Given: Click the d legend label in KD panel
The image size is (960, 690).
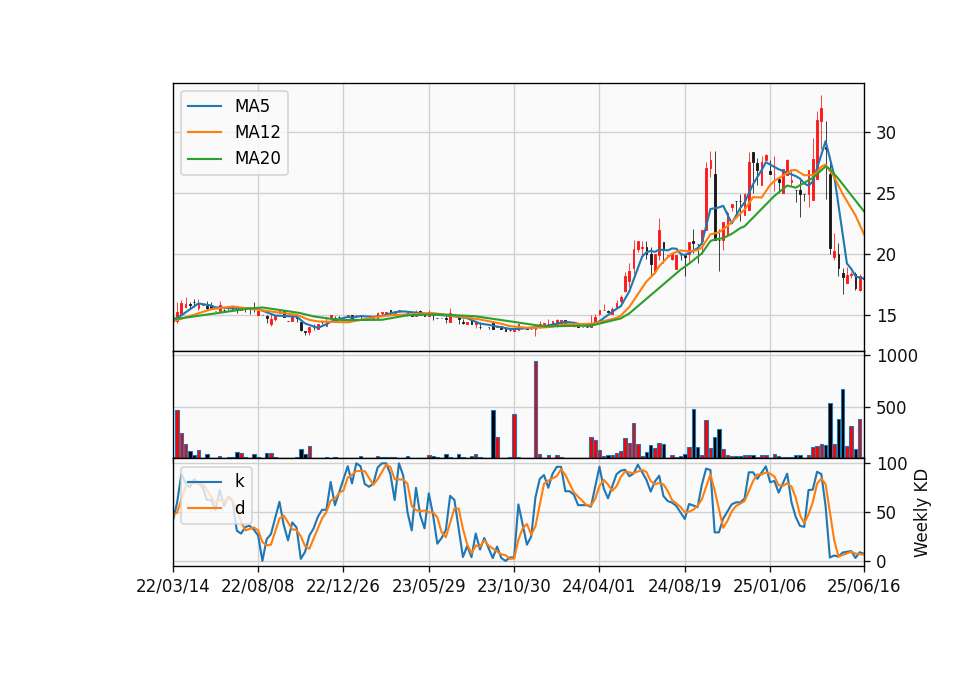Looking at the screenshot, I should pyautogui.click(x=239, y=508).
